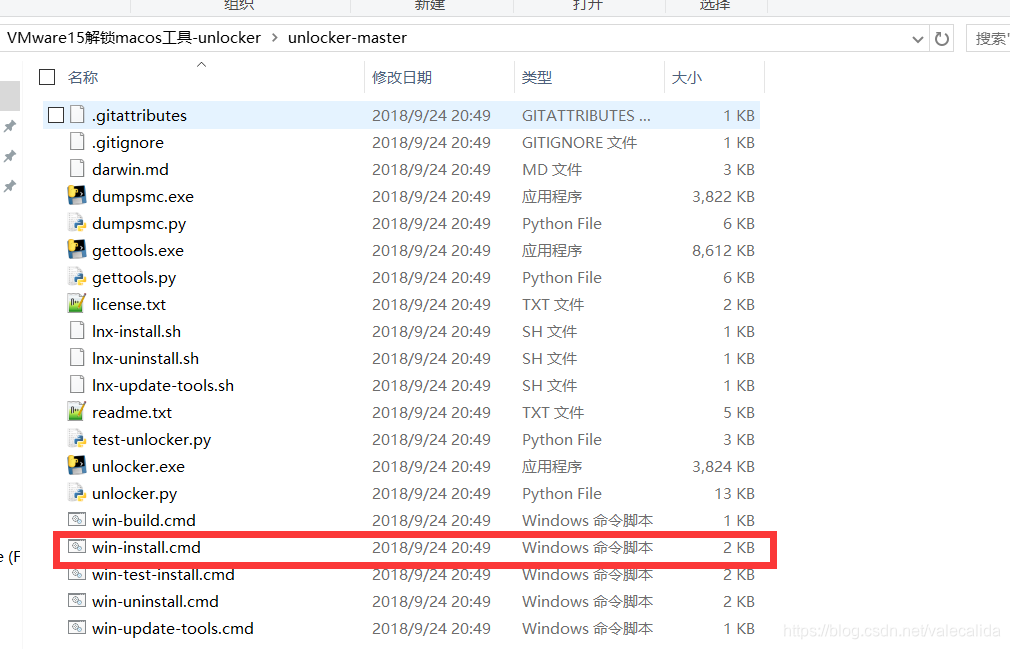1010x649 pixels.
Task: Select the win-test-install.cmd file name
Action: 163,574
